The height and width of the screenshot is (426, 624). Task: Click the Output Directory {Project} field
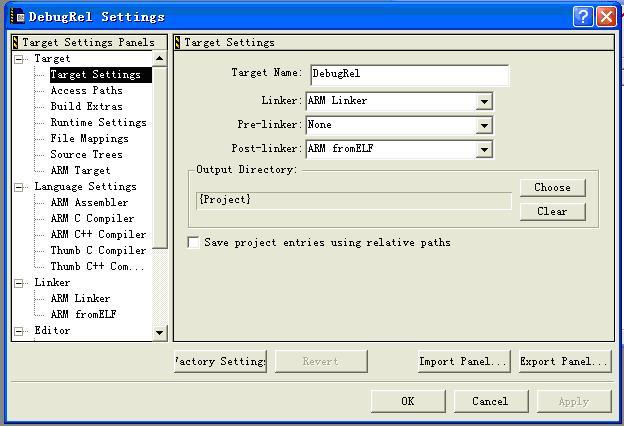[354, 200]
